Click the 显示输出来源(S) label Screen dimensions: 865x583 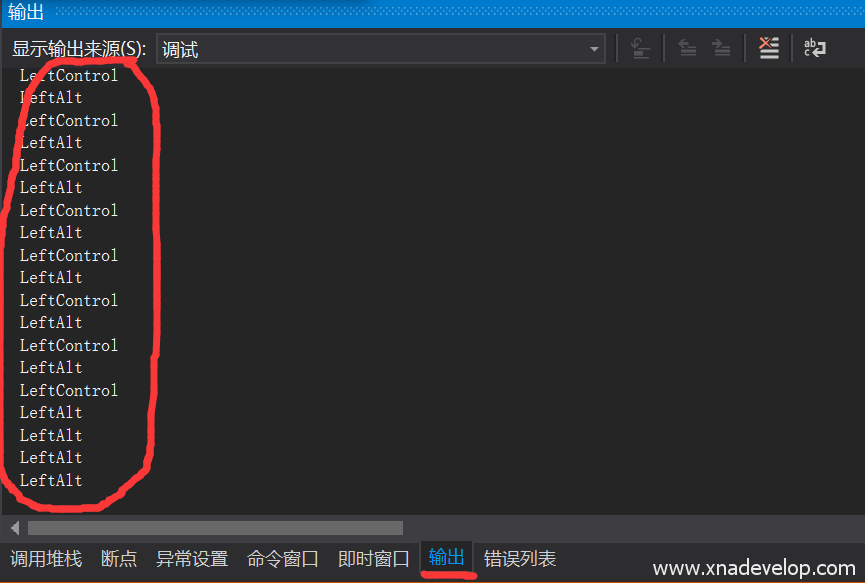pos(79,49)
